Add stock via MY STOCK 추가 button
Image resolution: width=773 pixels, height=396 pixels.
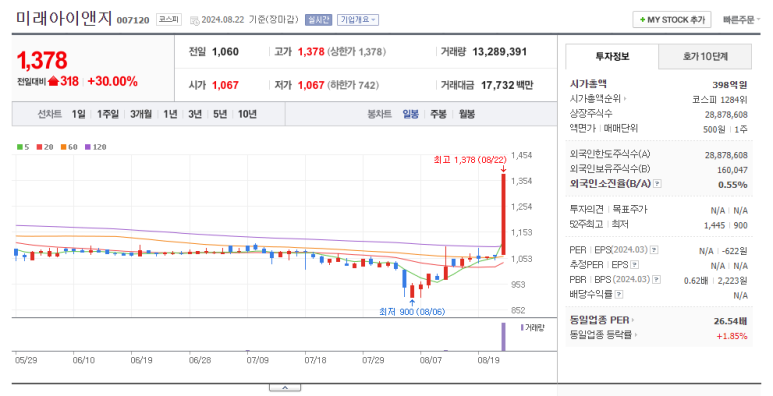(672, 20)
